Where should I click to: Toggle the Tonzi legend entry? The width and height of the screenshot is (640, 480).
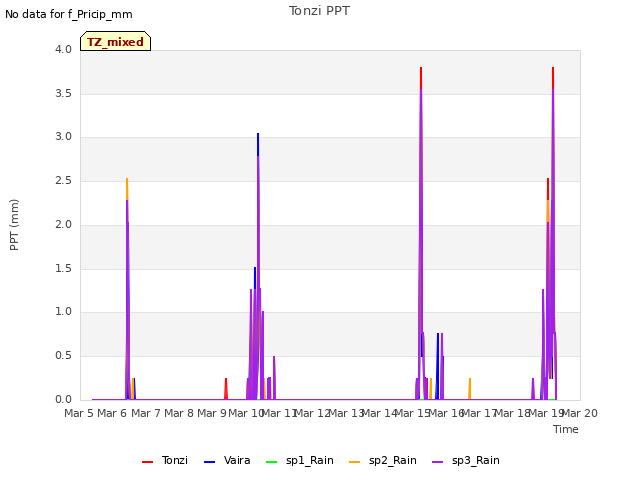tap(165, 461)
